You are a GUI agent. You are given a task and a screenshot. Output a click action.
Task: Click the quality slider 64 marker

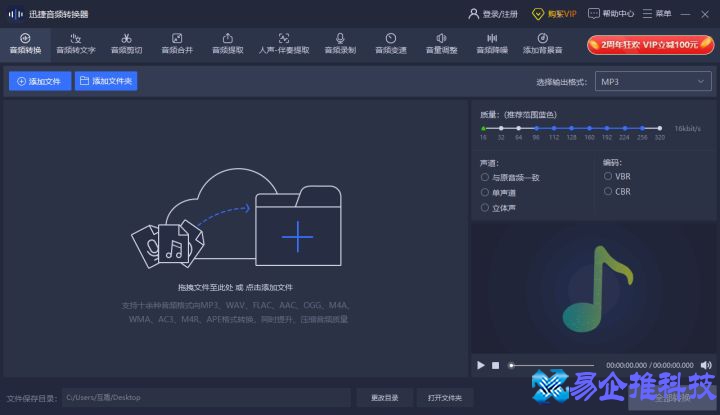coord(518,129)
